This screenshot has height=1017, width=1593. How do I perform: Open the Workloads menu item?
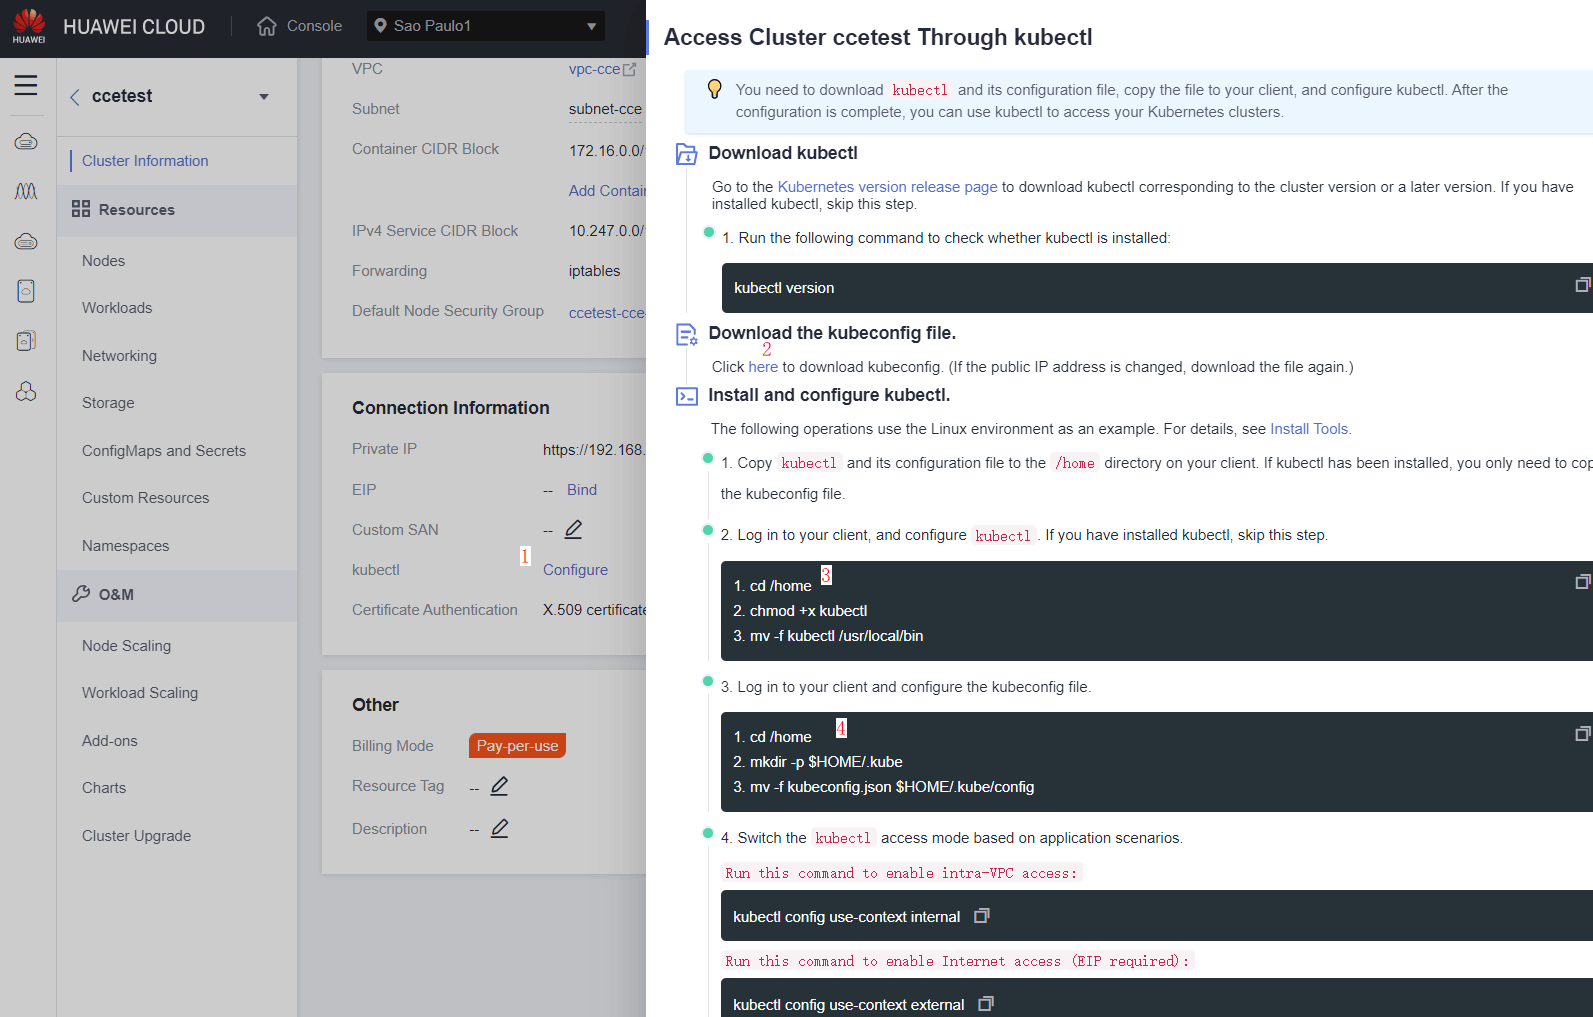coord(117,308)
